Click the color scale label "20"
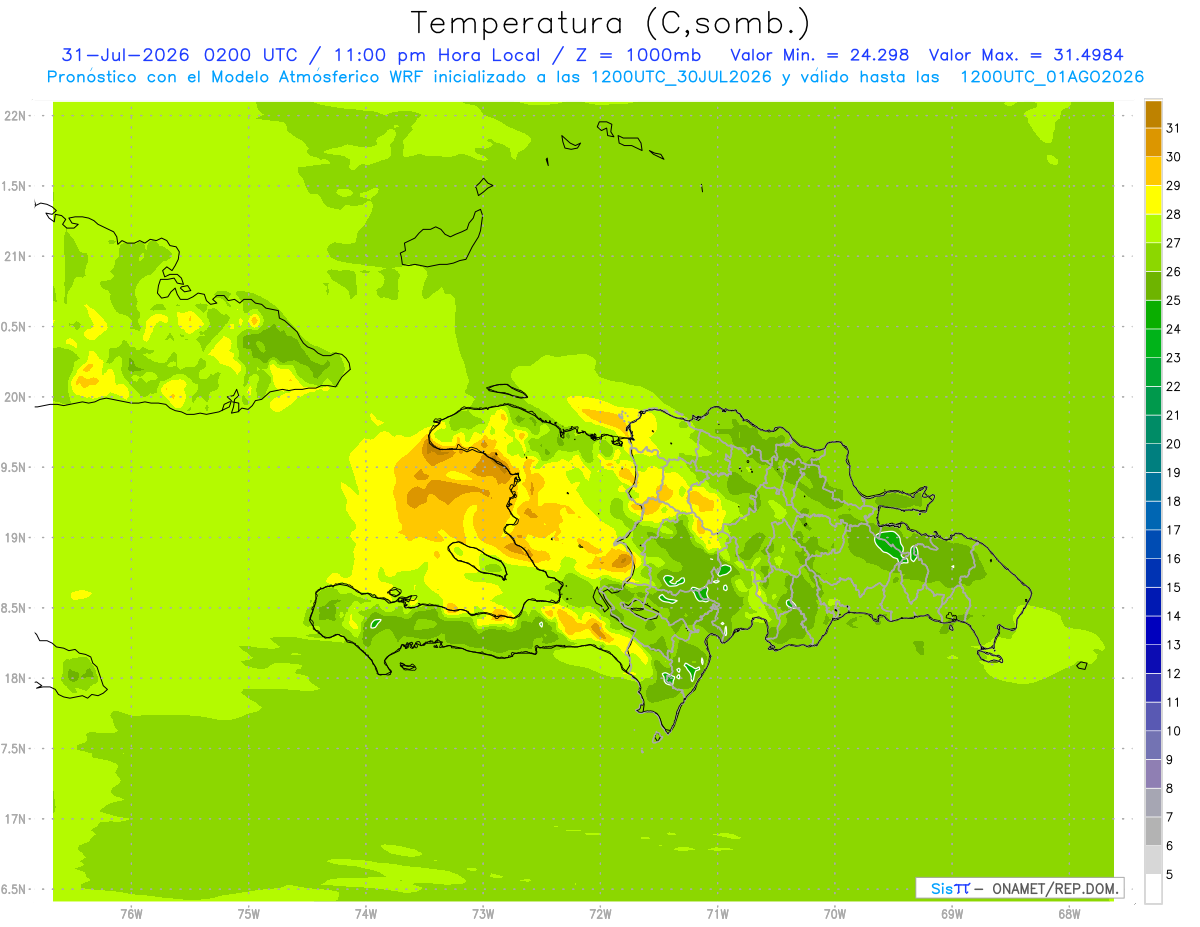This screenshot has height=927, width=1200. pyautogui.click(x=1173, y=444)
